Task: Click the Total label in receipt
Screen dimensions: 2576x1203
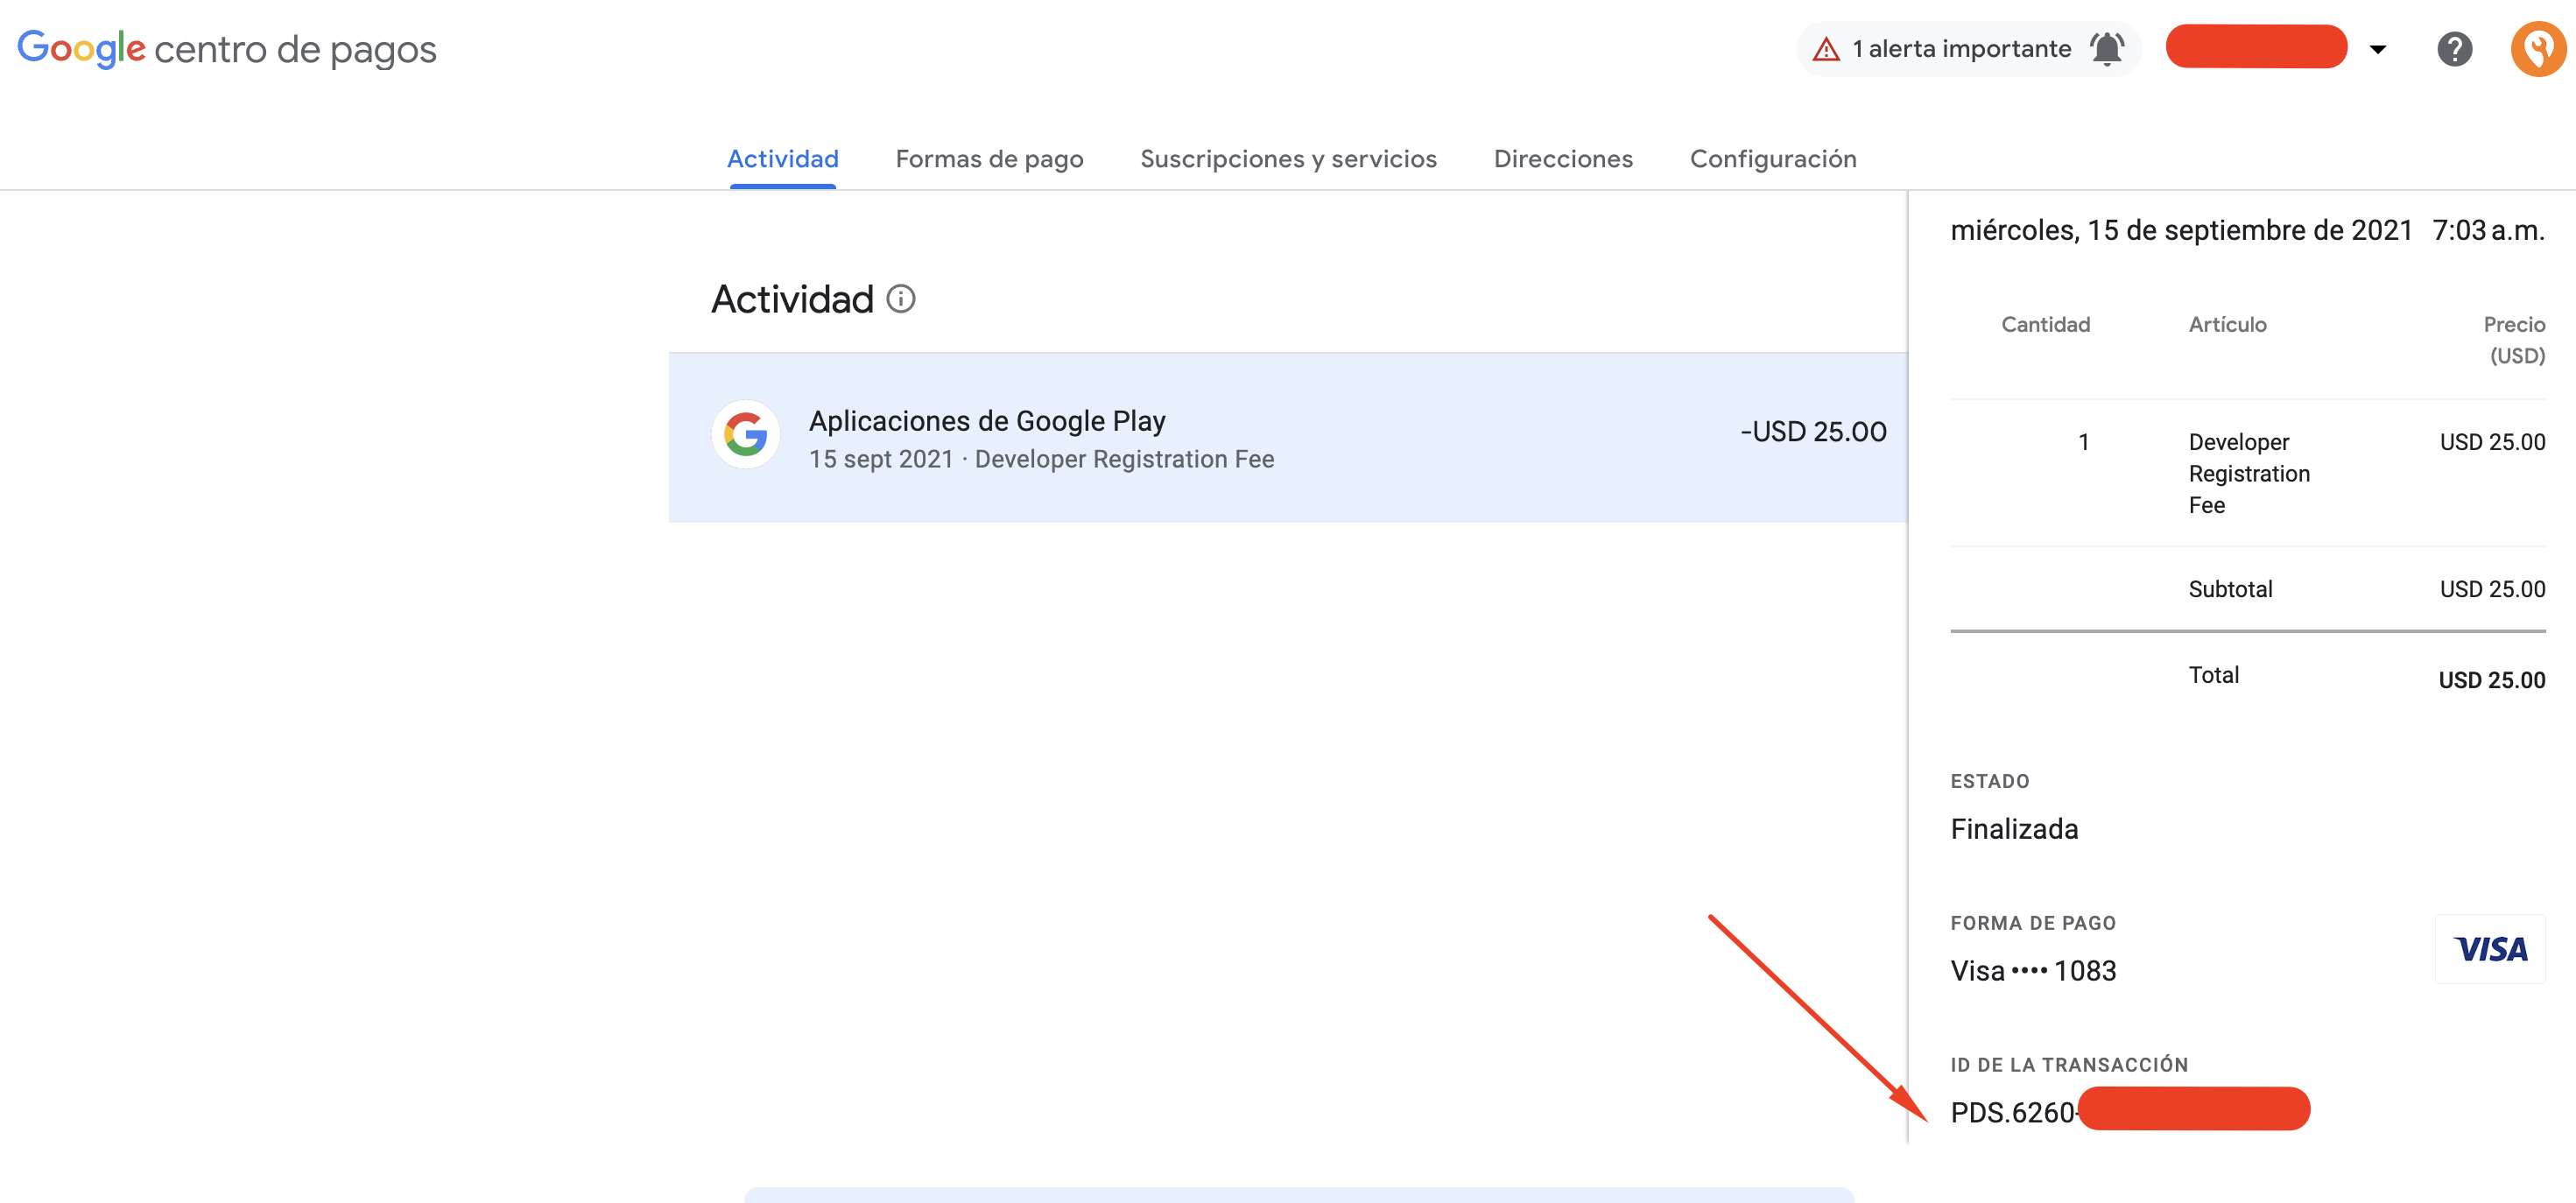Action: click(2213, 675)
